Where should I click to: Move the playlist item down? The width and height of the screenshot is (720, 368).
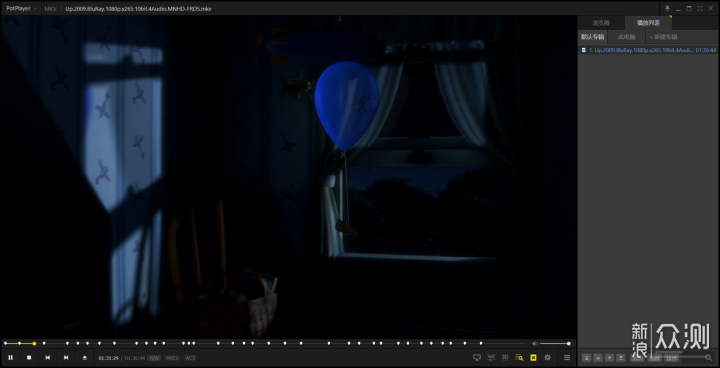(609, 358)
